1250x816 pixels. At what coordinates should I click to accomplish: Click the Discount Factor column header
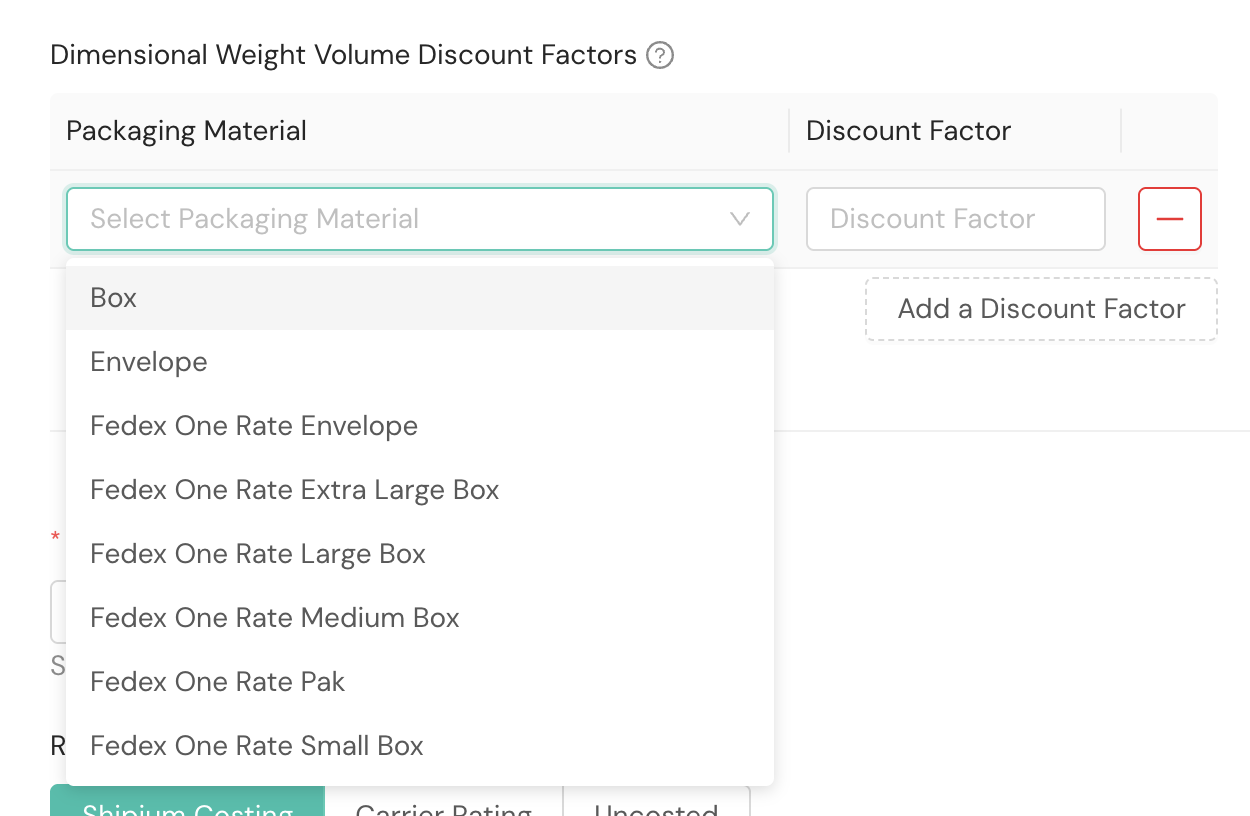[908, 131]
